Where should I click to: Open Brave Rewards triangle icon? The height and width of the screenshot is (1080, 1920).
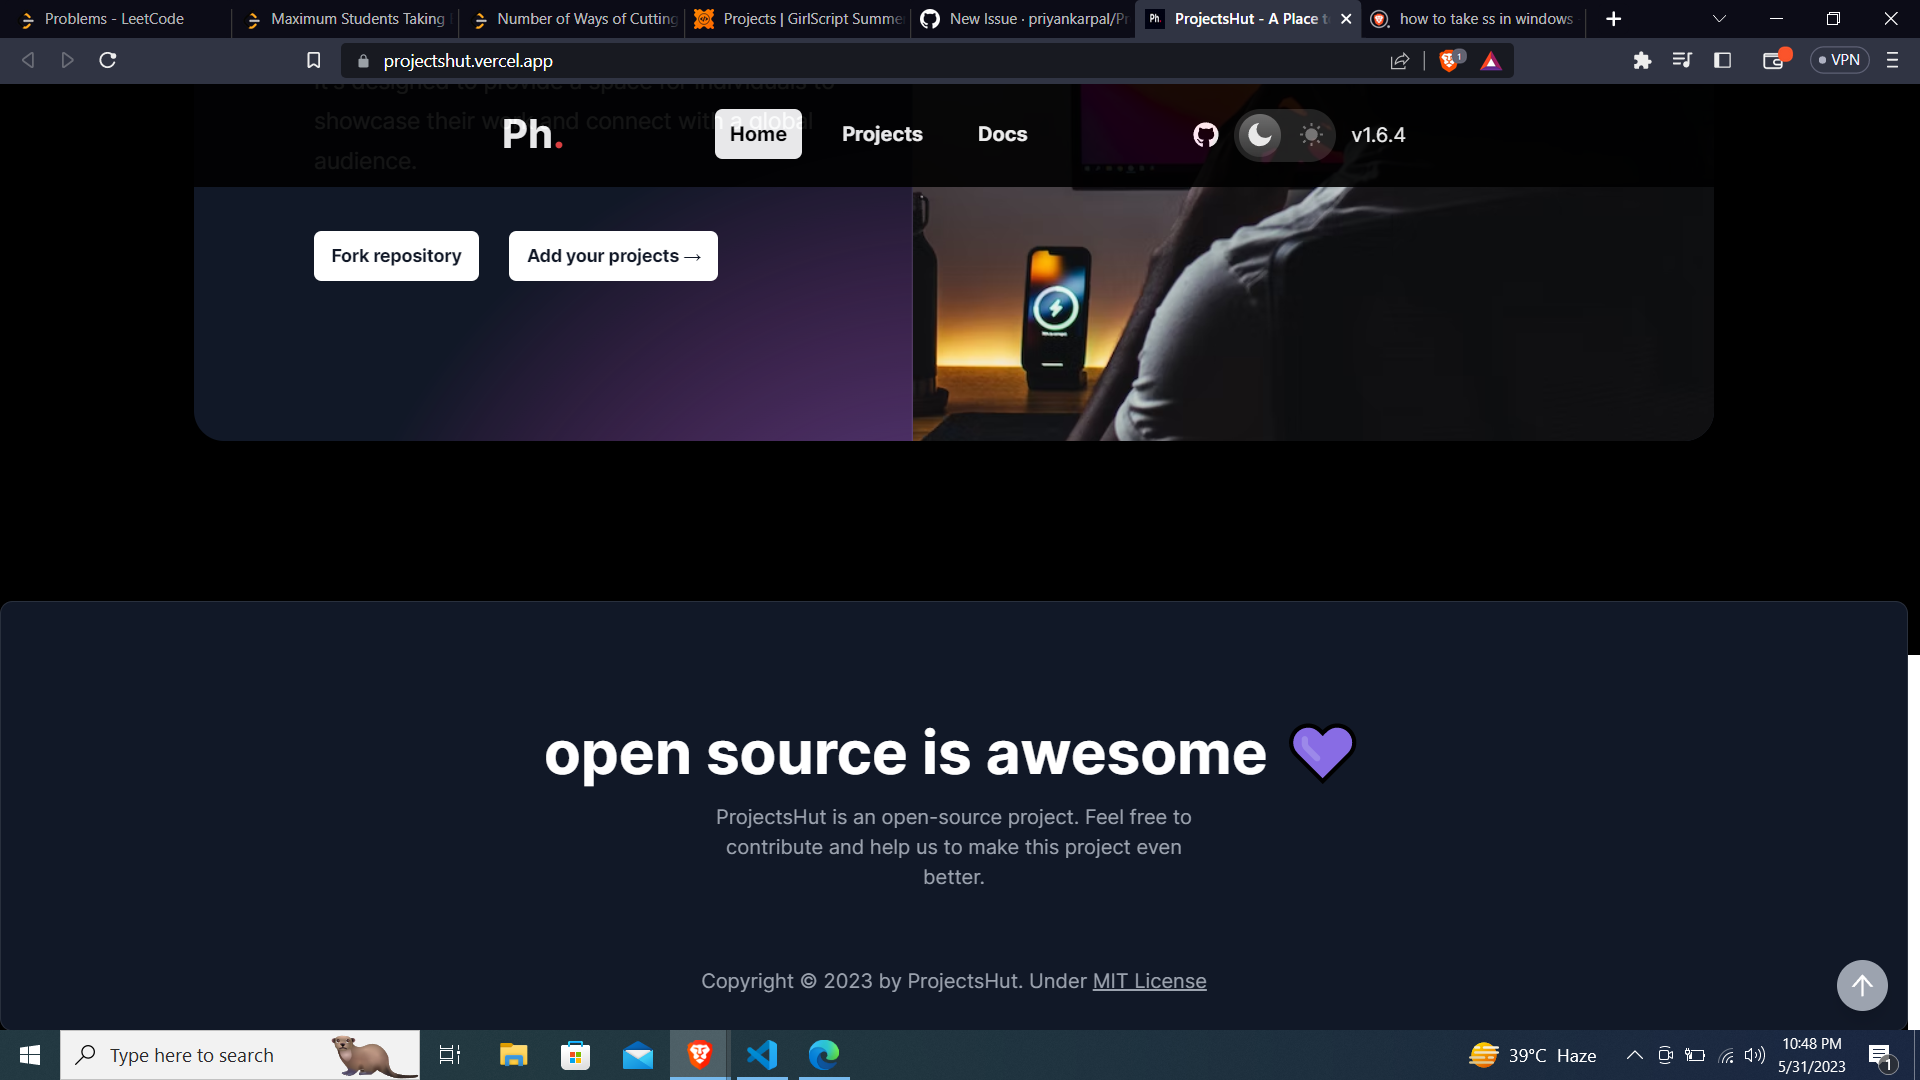(1490, 61)
